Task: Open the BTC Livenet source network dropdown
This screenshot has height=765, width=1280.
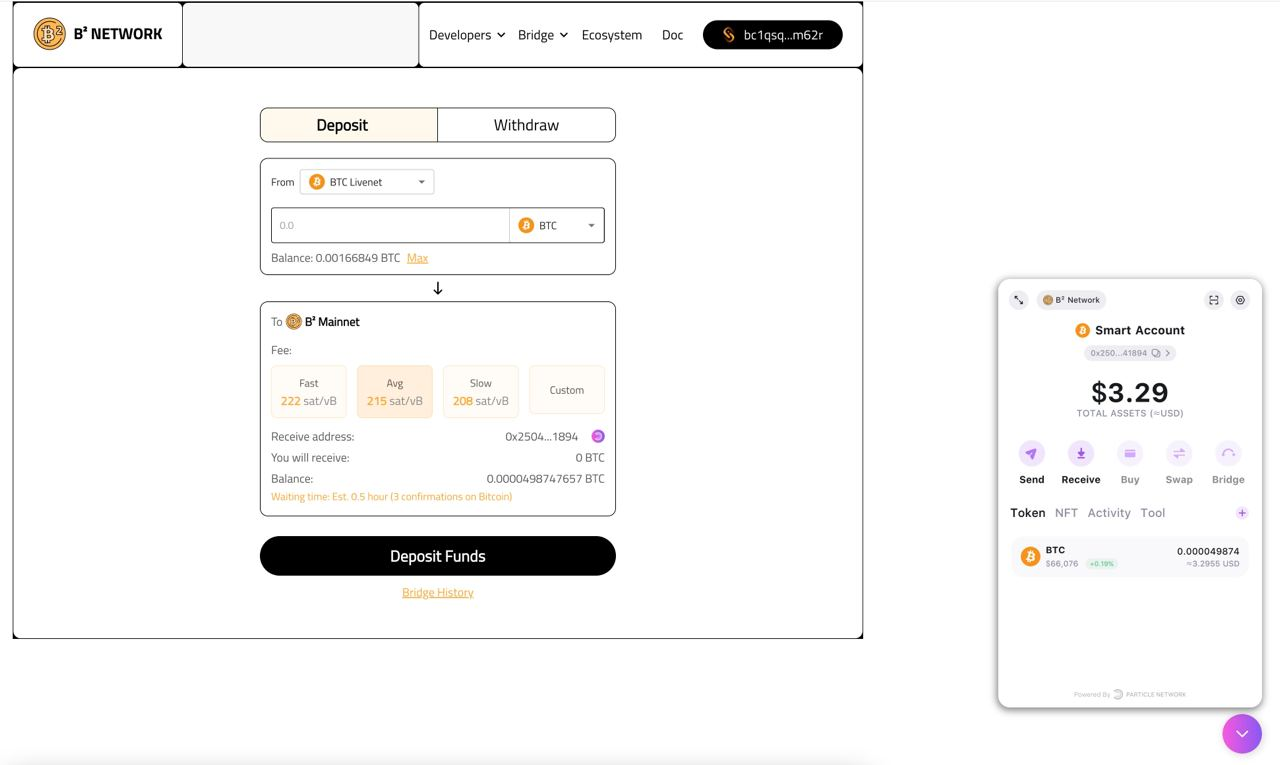Action: coord(367,182)
